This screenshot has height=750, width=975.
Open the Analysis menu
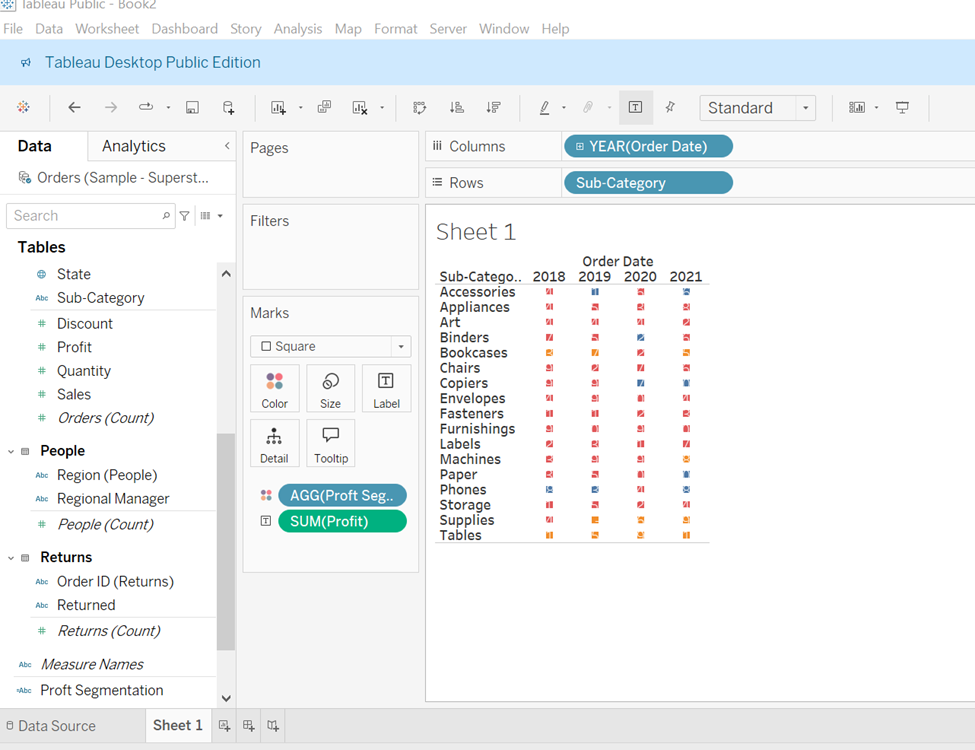coord(298,29)
